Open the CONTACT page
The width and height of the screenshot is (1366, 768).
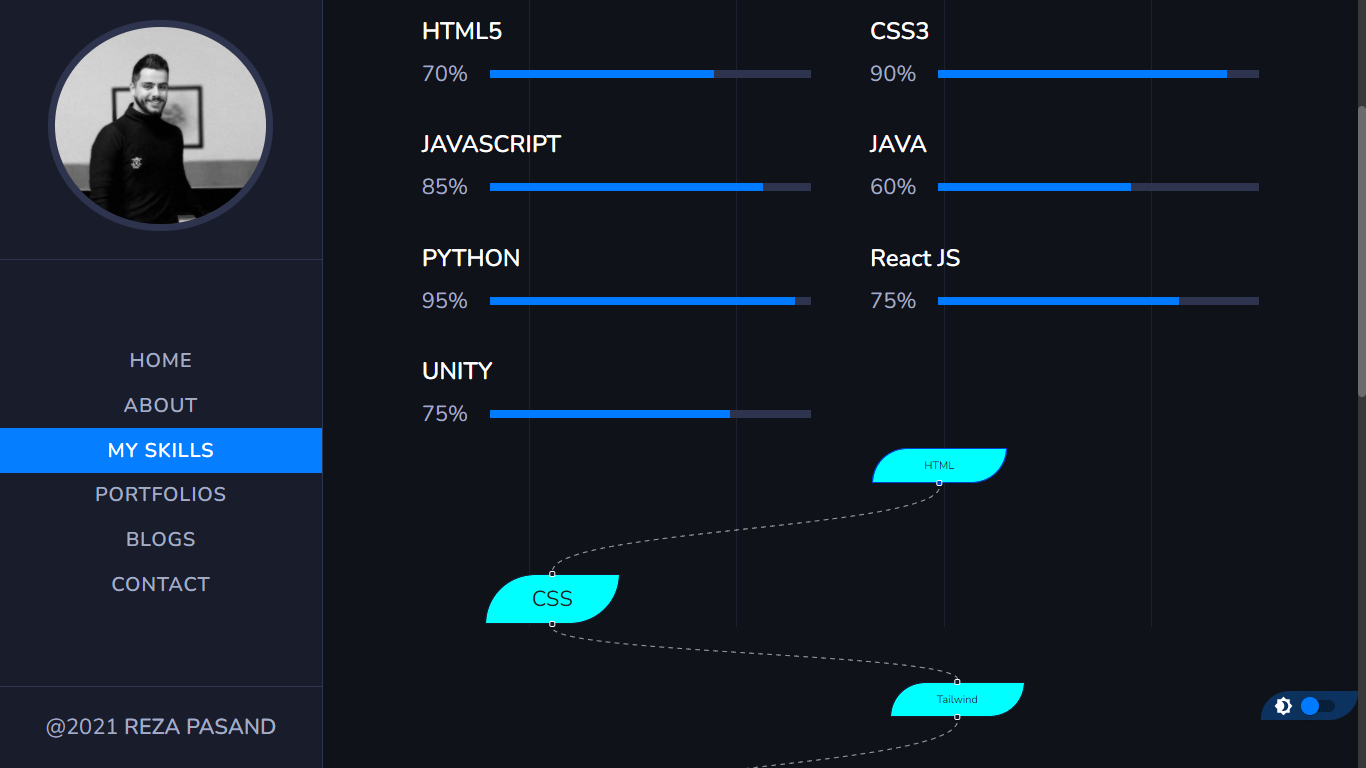(160, 584)
